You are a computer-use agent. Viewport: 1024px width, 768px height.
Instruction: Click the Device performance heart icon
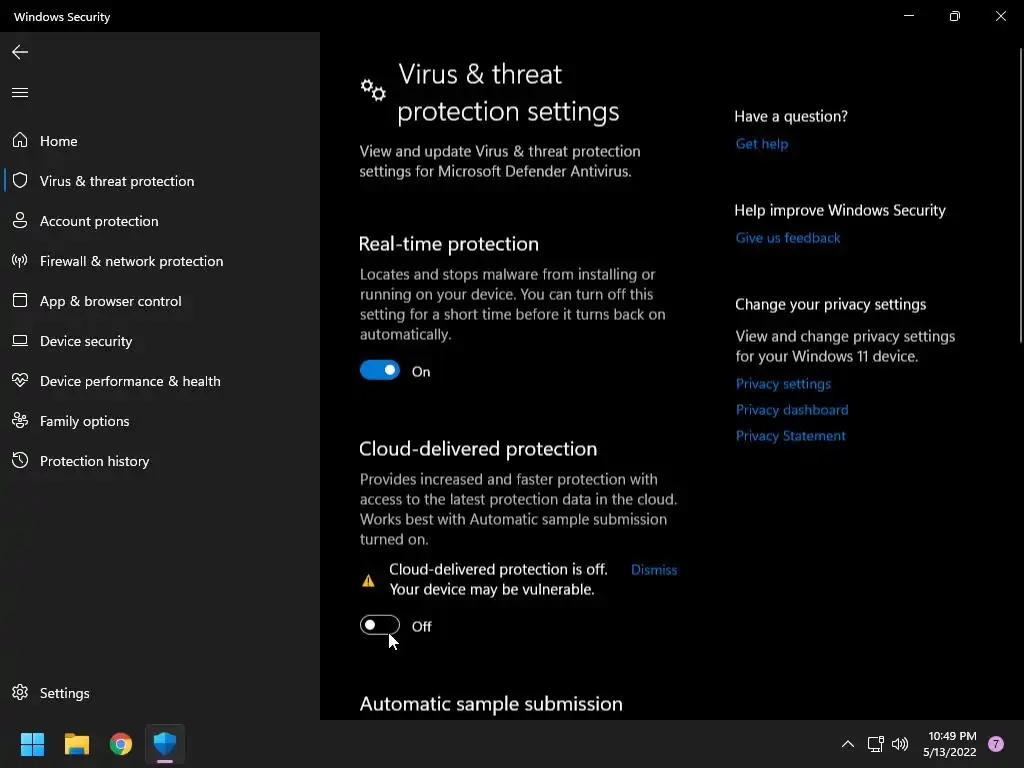click(20, 381)
